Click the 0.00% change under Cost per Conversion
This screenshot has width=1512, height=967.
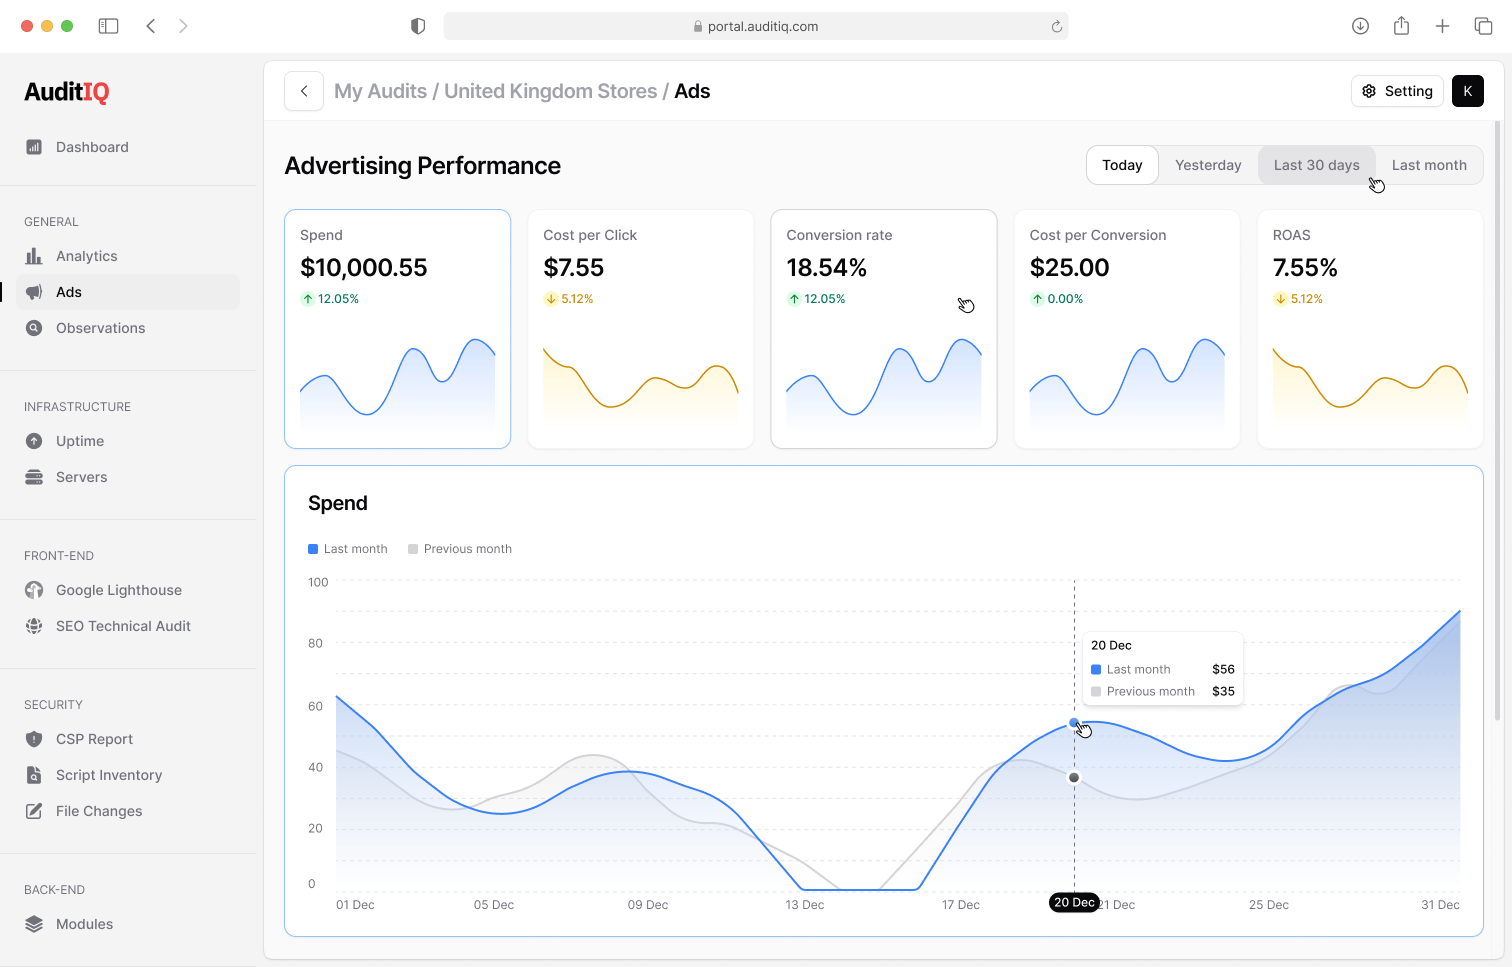click(1065, 299)
